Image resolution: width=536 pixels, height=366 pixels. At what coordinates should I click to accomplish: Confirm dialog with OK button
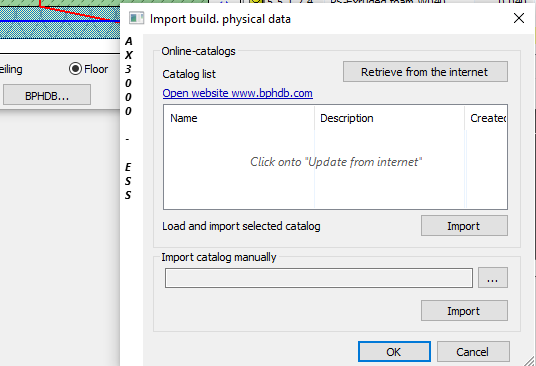(394, 352)
